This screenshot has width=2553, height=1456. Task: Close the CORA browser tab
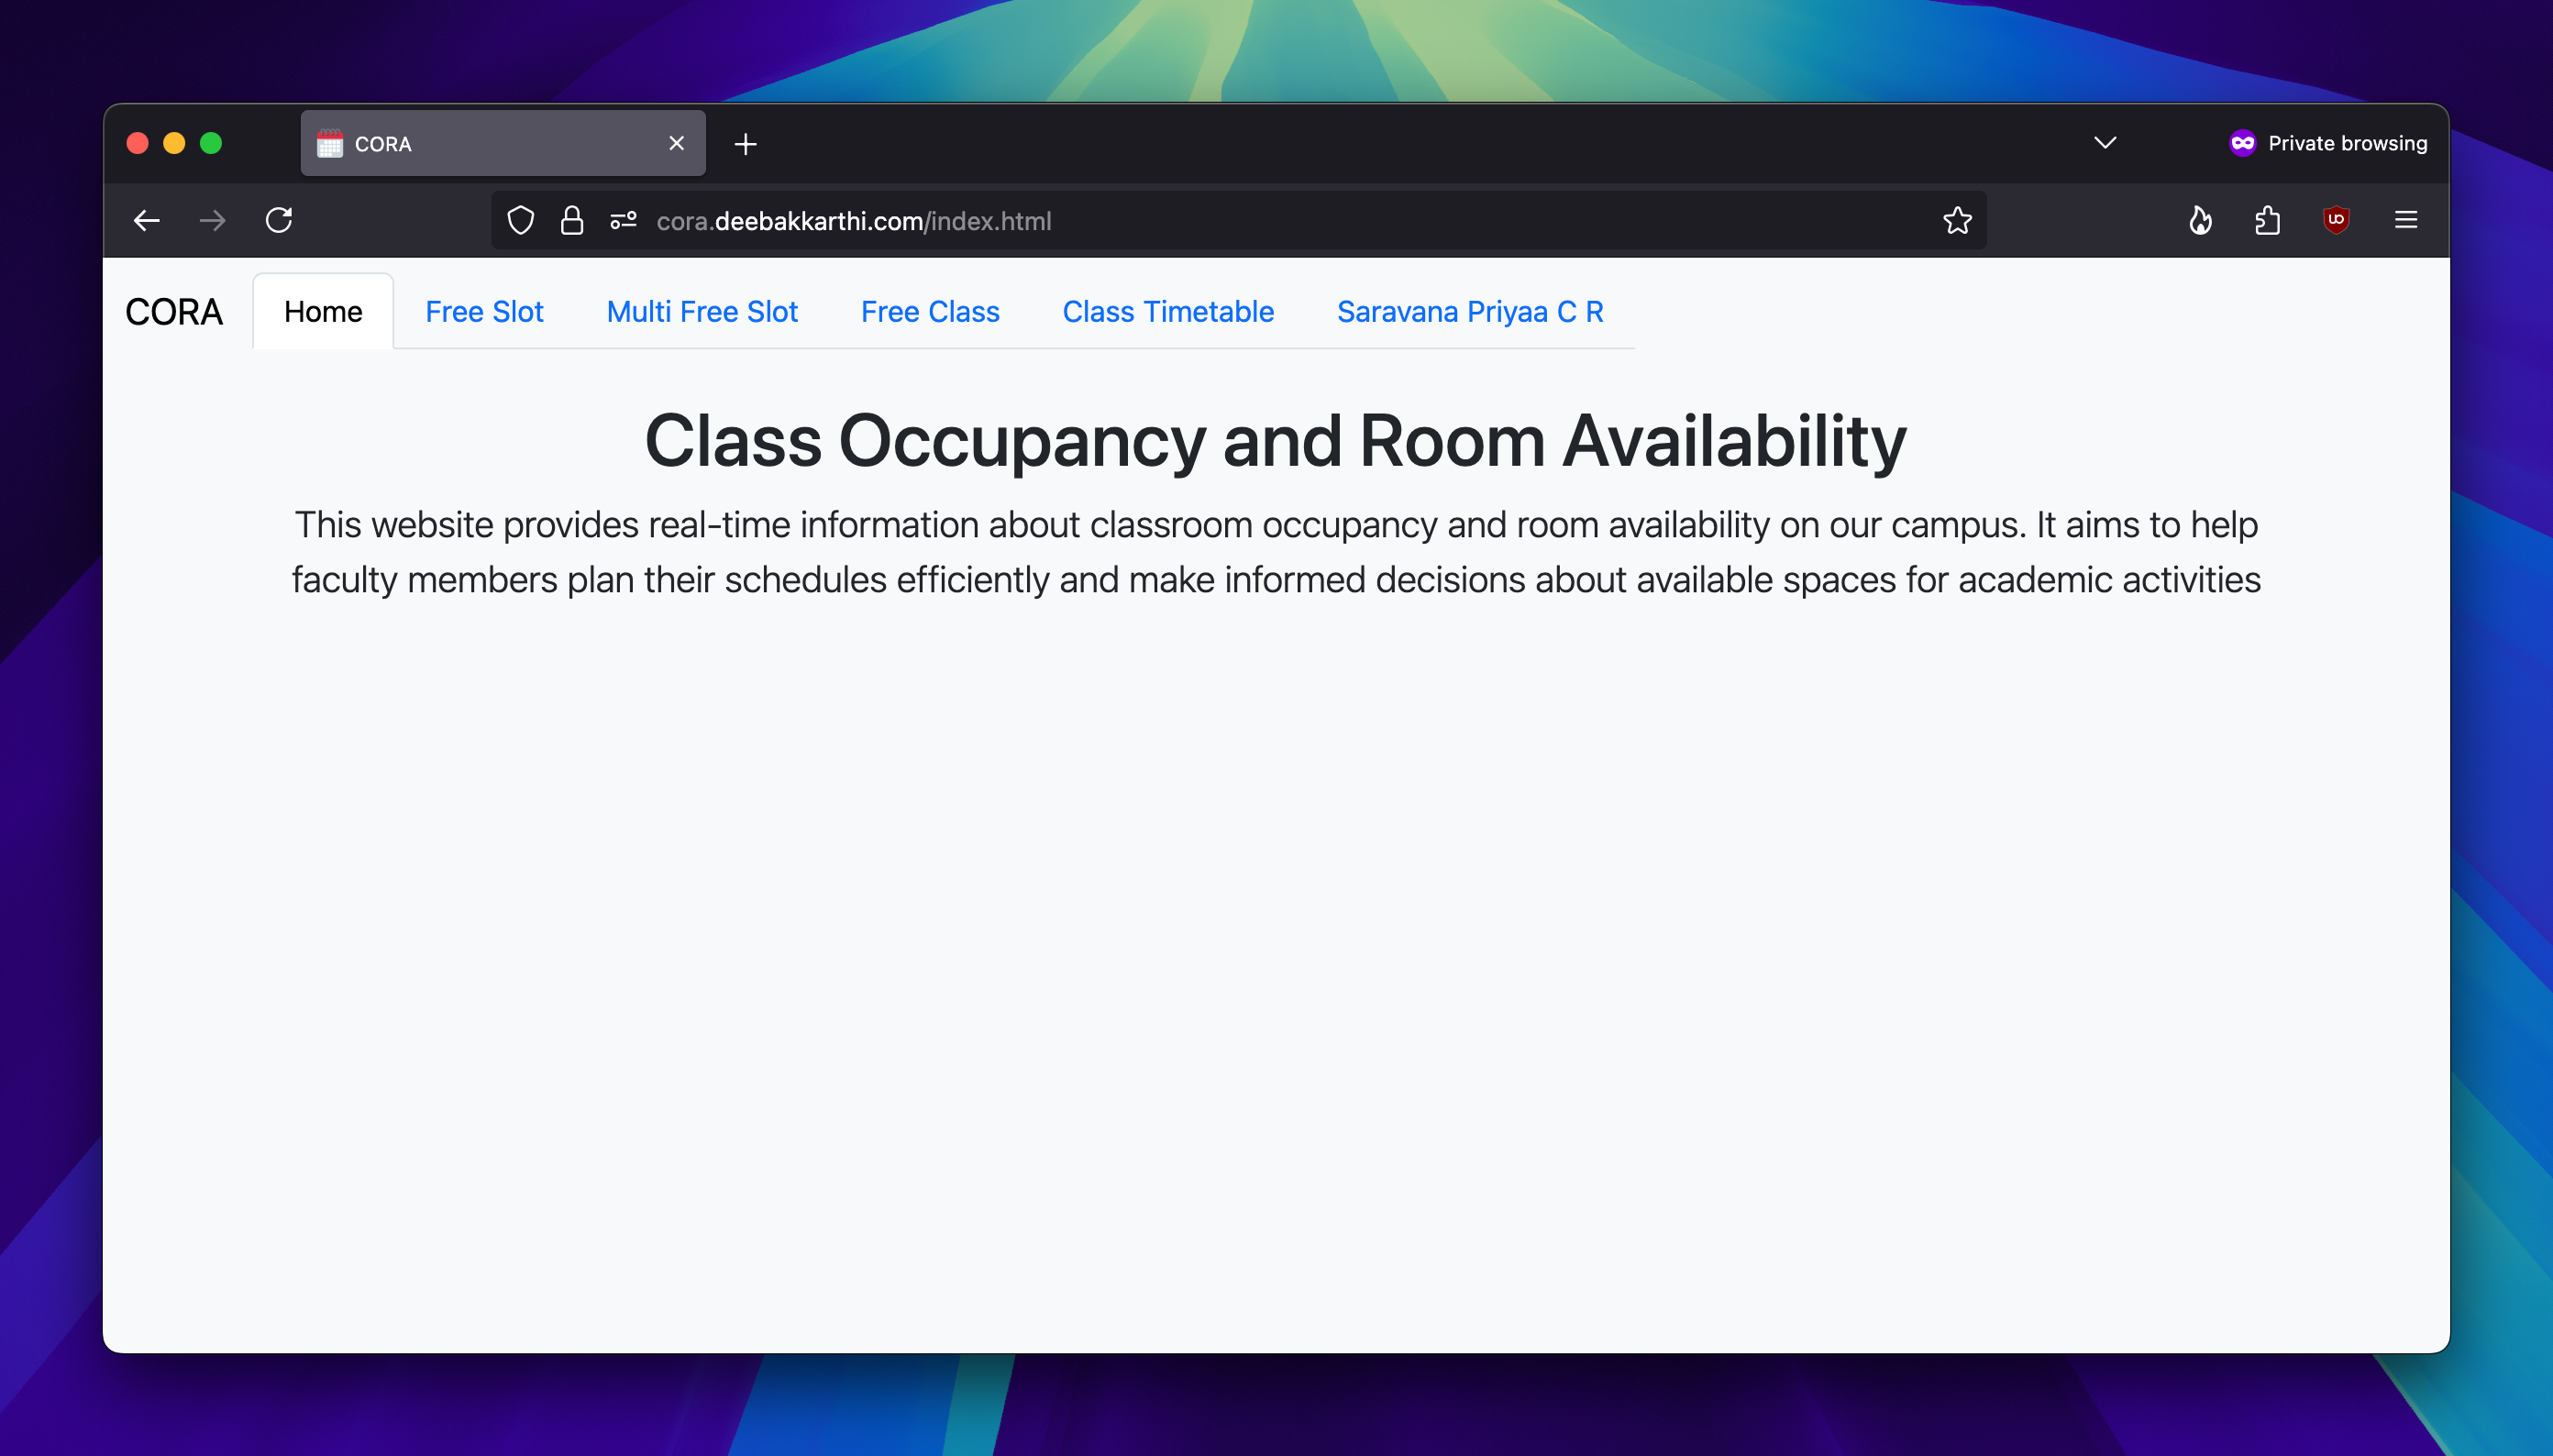coord(676,143)
